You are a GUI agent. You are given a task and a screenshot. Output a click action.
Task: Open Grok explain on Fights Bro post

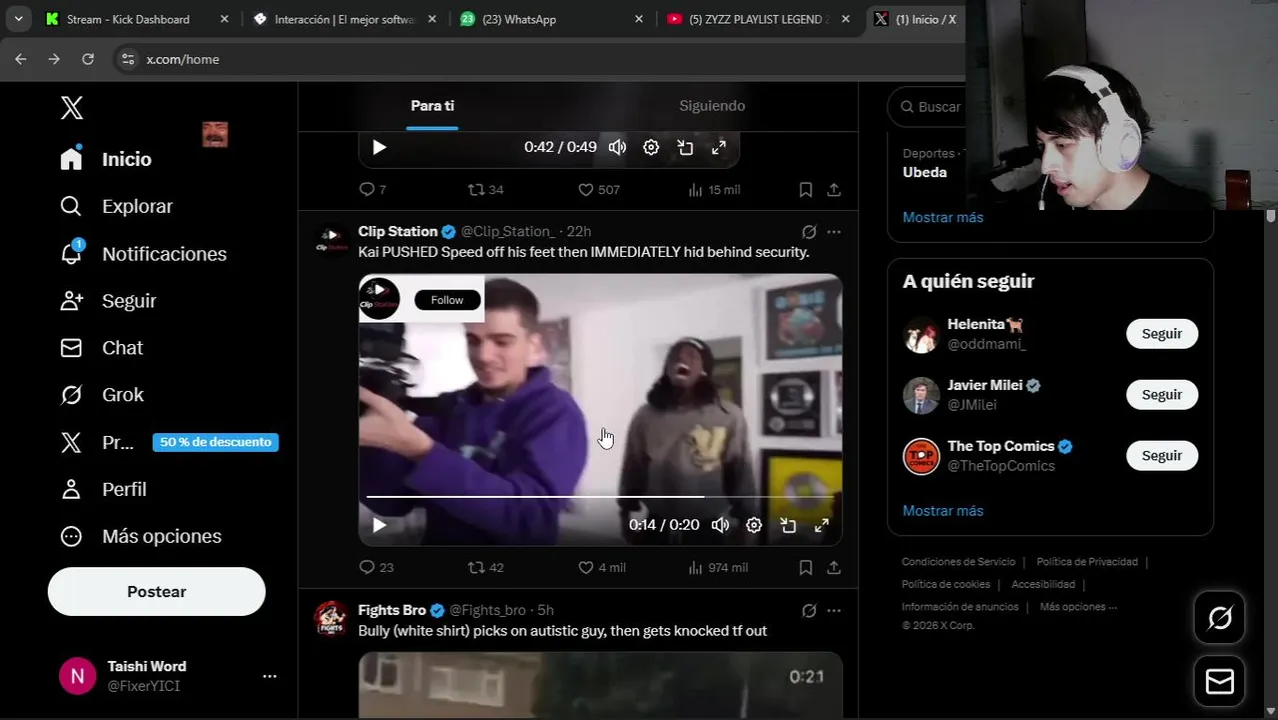pos(809,610)
